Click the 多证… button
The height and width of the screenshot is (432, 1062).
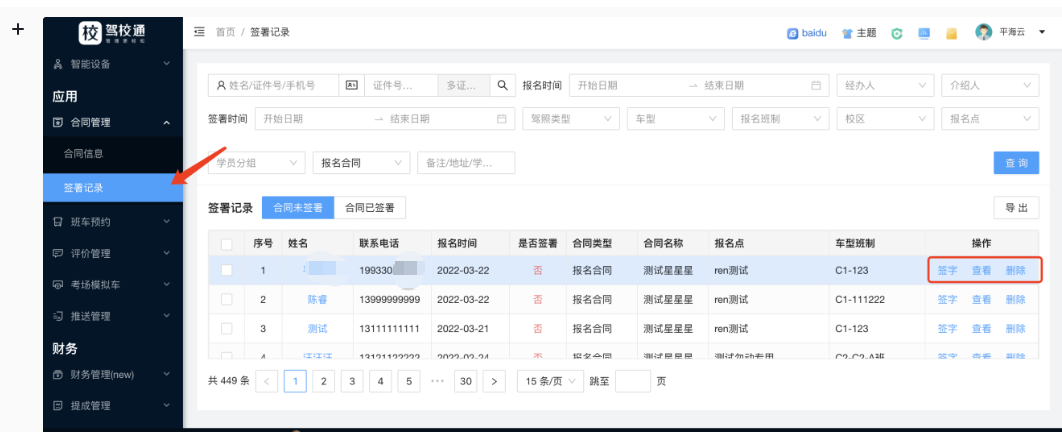pos(465,85)
